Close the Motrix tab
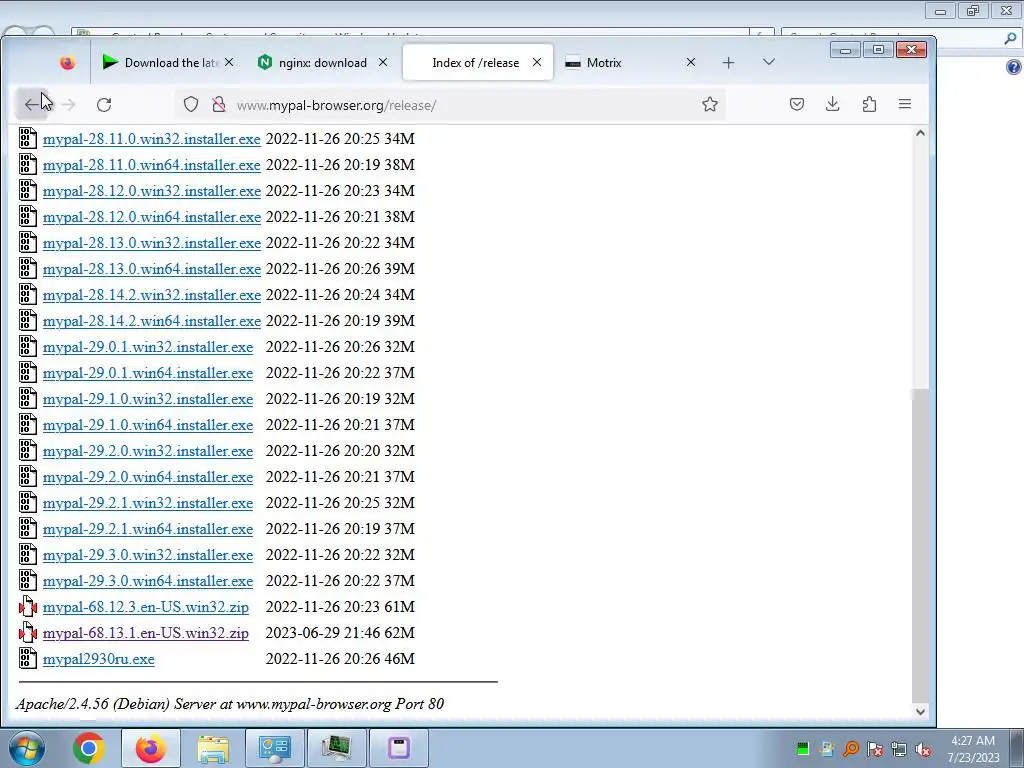Screen dimensions: 1024x768 (691, 63)
